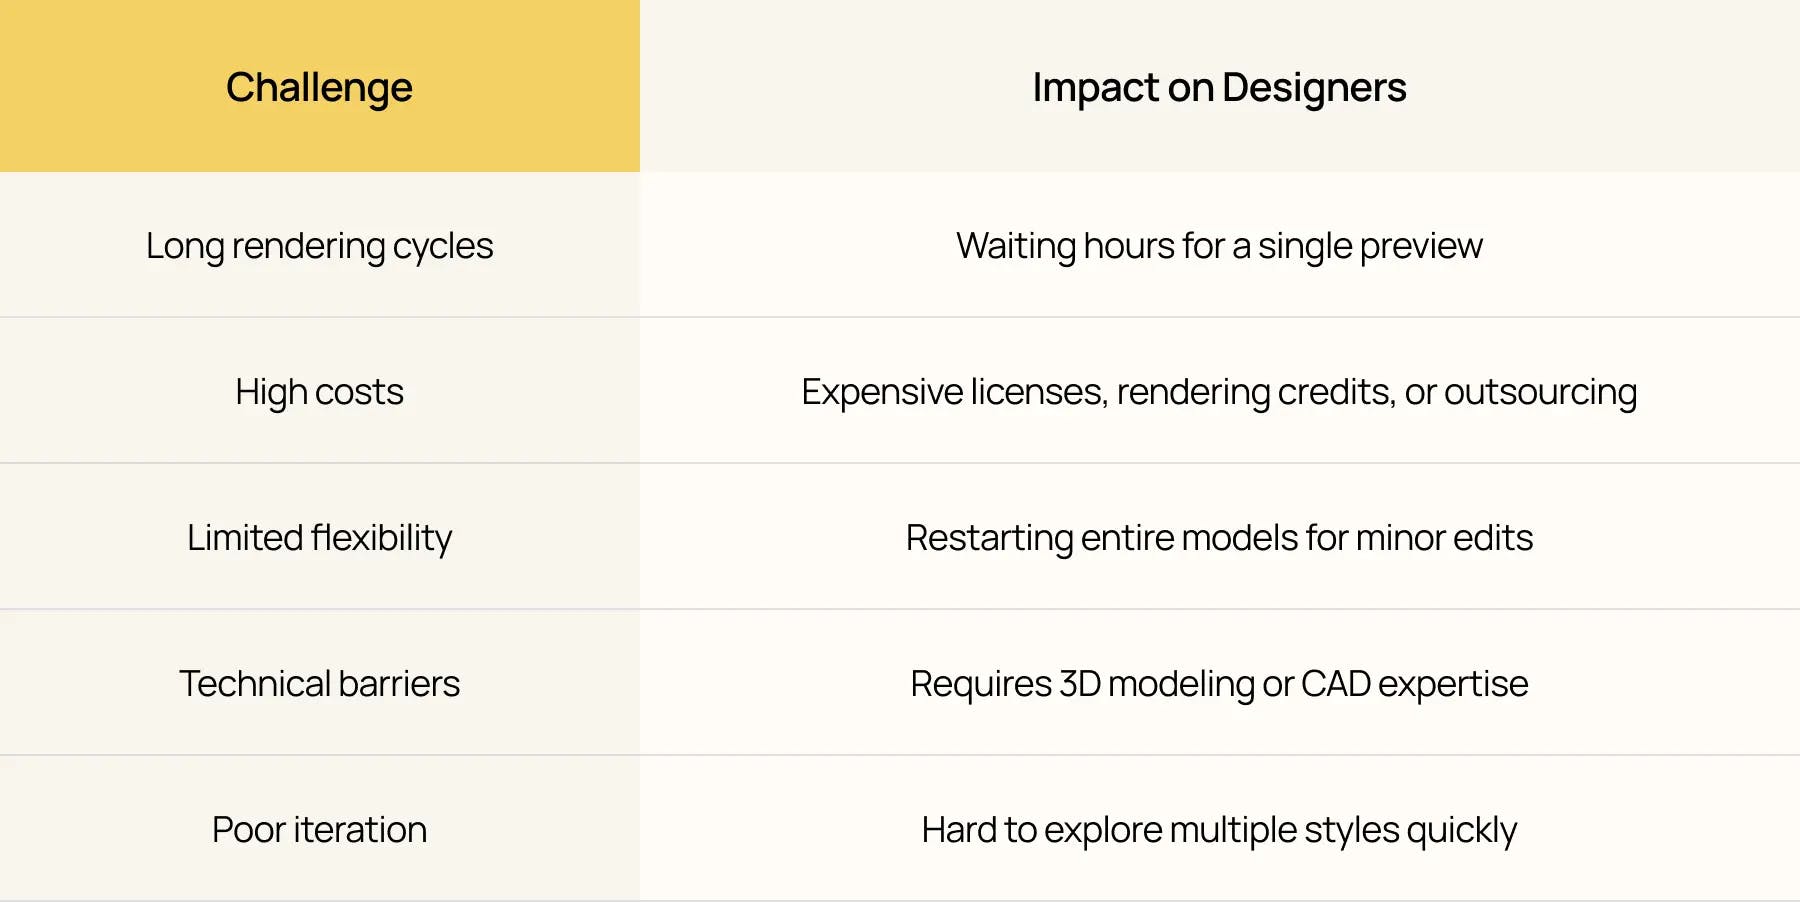Click the Impact on Designers header
Viewport: 1800px width, 902px height.
1219,87
